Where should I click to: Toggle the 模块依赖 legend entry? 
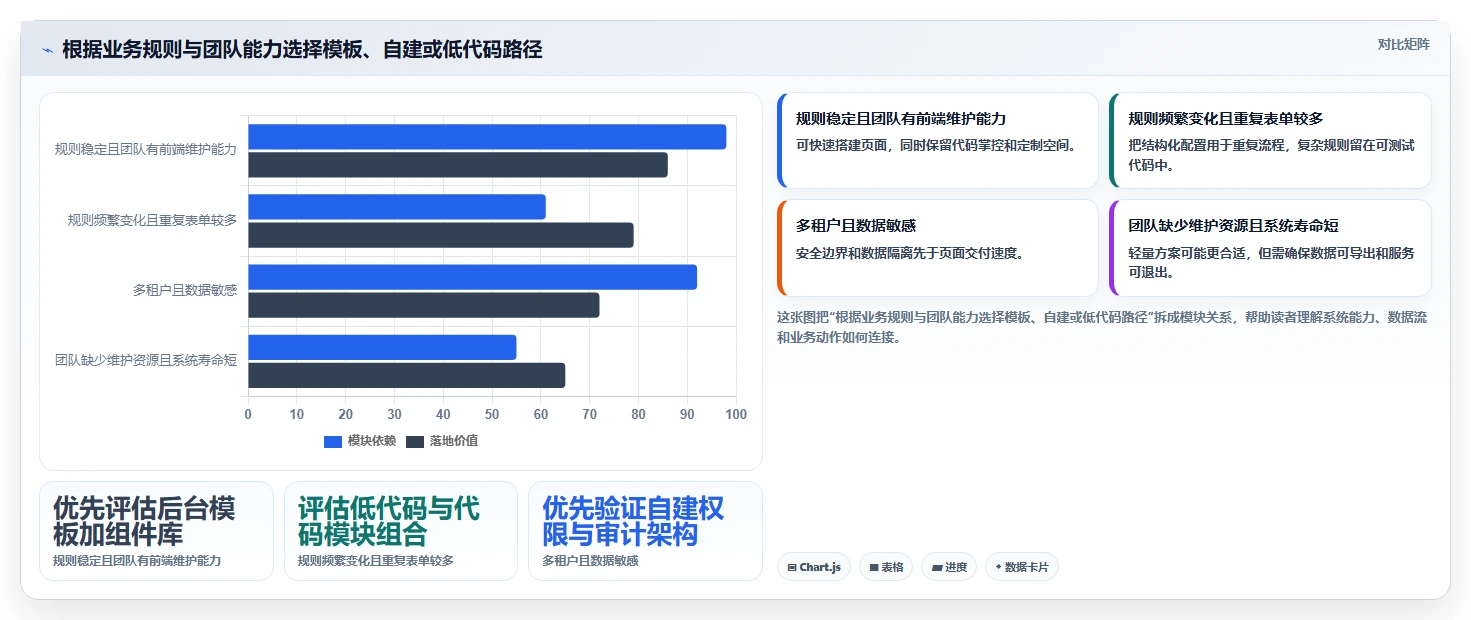coord(360,441)
